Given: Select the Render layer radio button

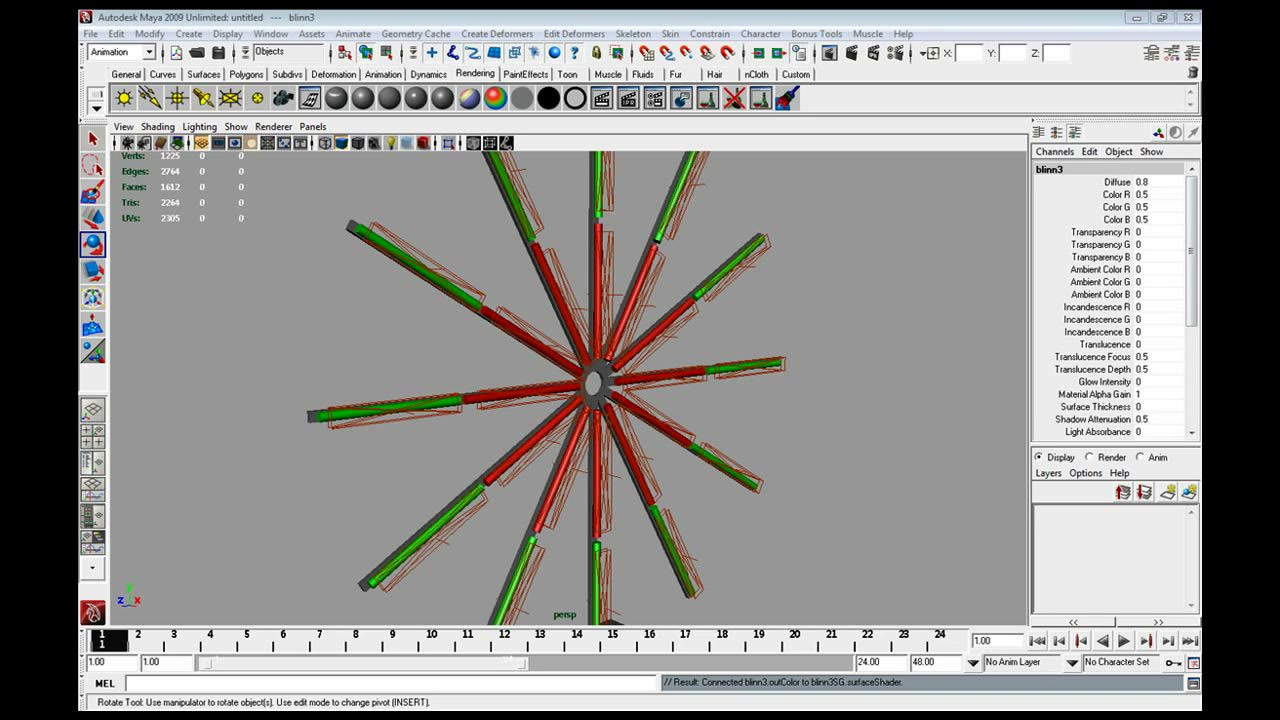Looking at the screenshot, I should click(1088, 457).
